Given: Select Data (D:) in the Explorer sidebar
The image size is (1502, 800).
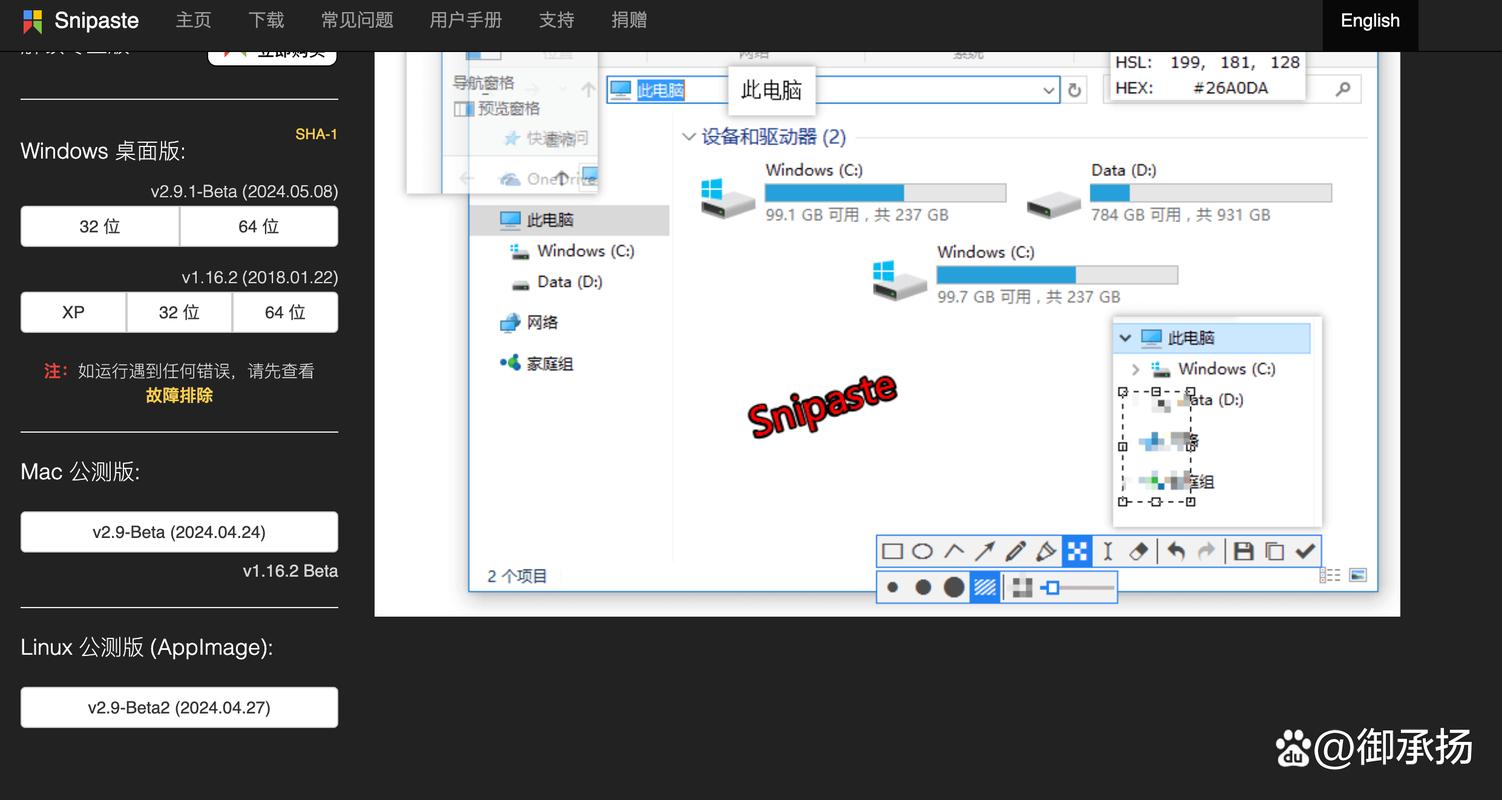Looking at the screenshot, I should click(x=557, y=282).
